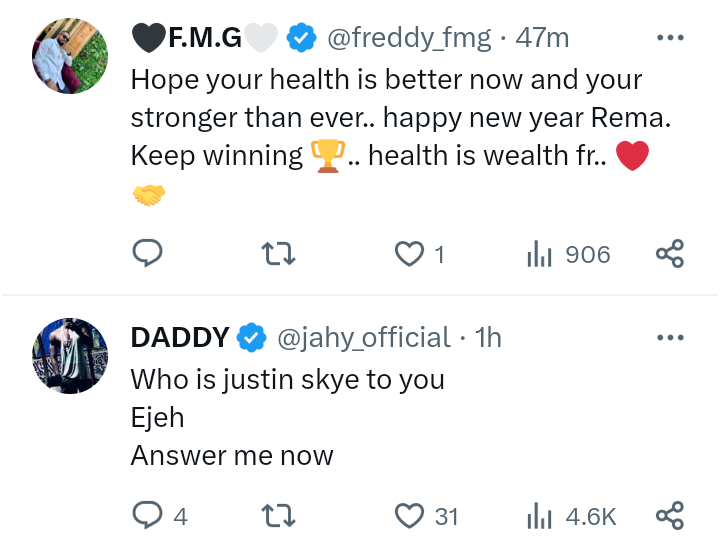Screen dimensions: 720x547
Task: Reply to the DADDY tweet
Action: 147,516
